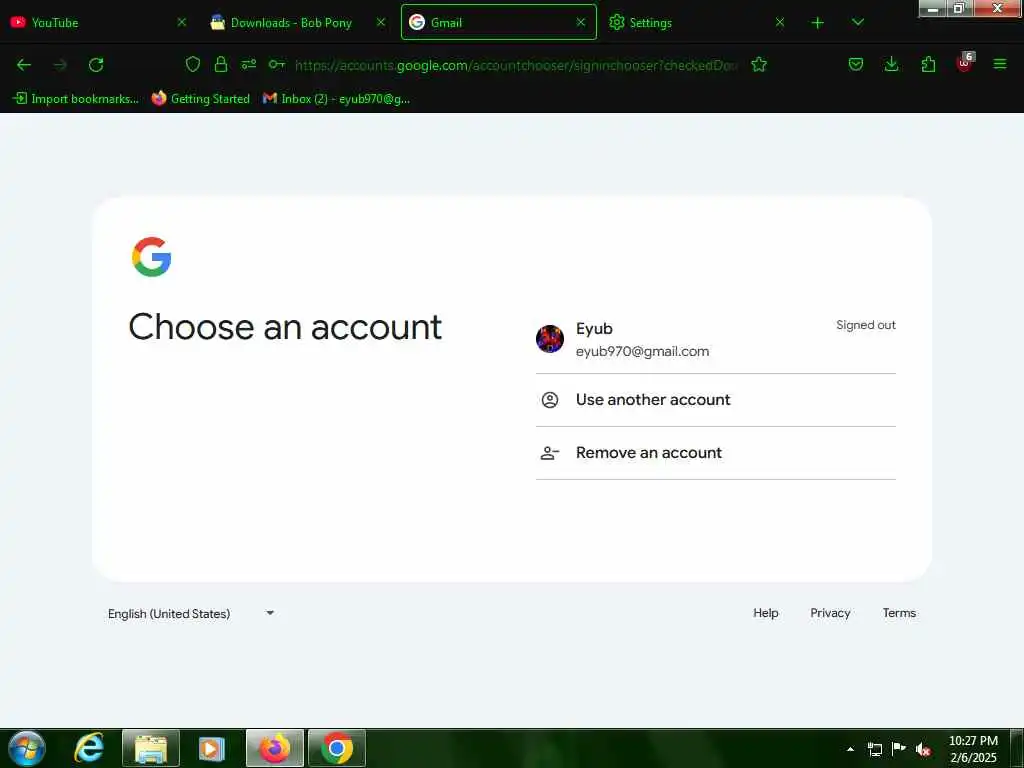The height and width of the screenshot is (768, 1024).
Task: Close the YouTube tab
Action: 182,22
